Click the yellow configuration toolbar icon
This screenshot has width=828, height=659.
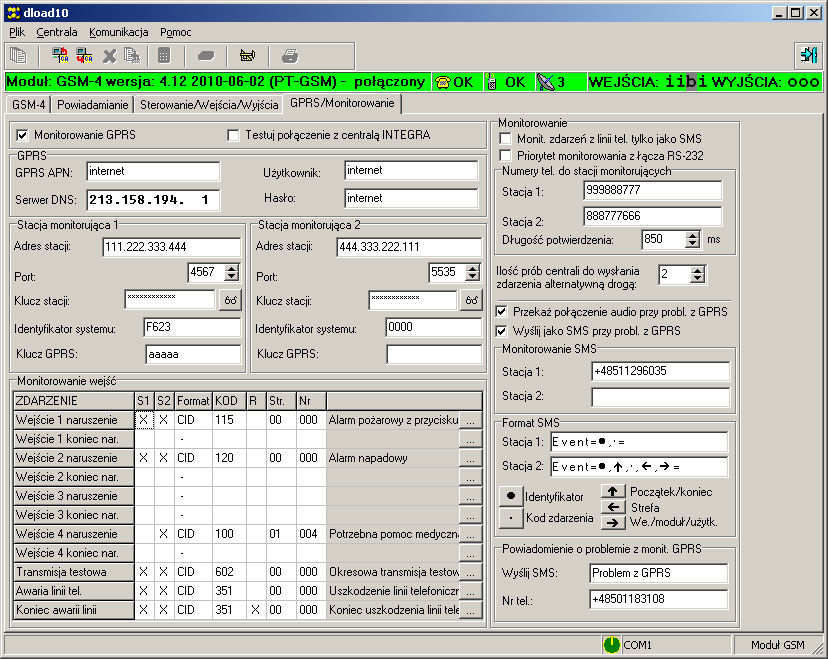(x=248, y=55)
